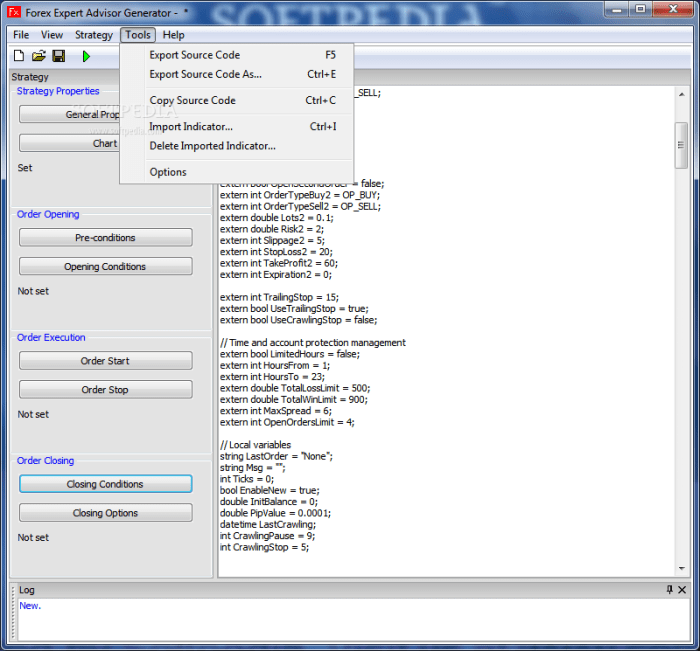Click the line 'extern double TotalWinLimit = 900;'
The height and width of the screenshot is (651, 700).
(294, 400)
